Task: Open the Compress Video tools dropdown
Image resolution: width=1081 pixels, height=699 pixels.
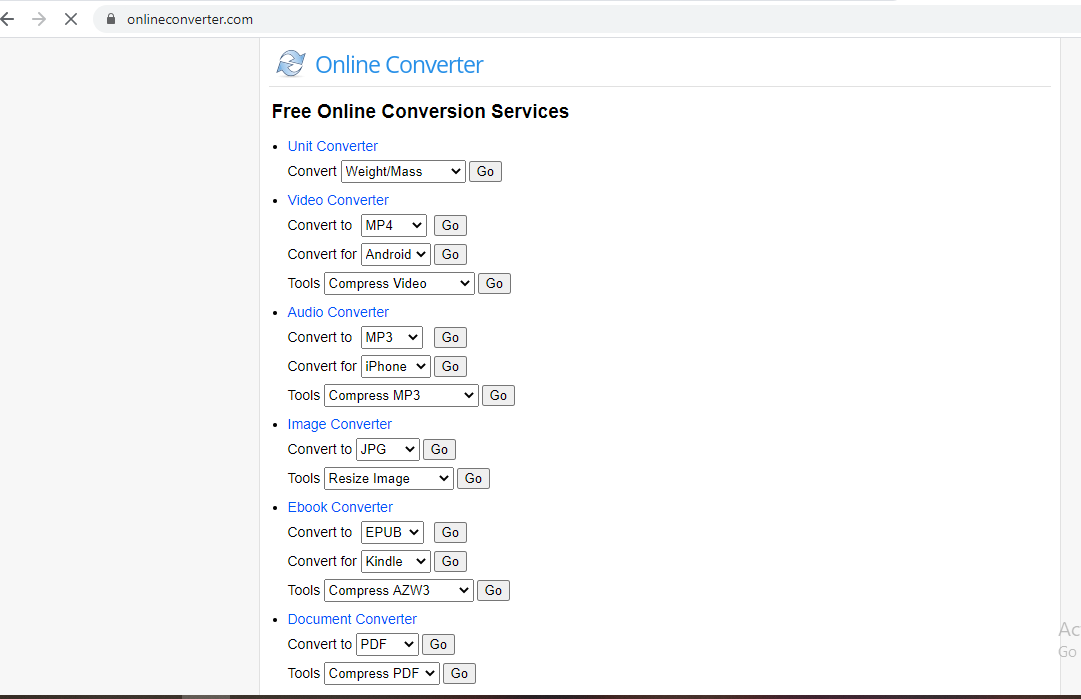Action: point(399,283)
